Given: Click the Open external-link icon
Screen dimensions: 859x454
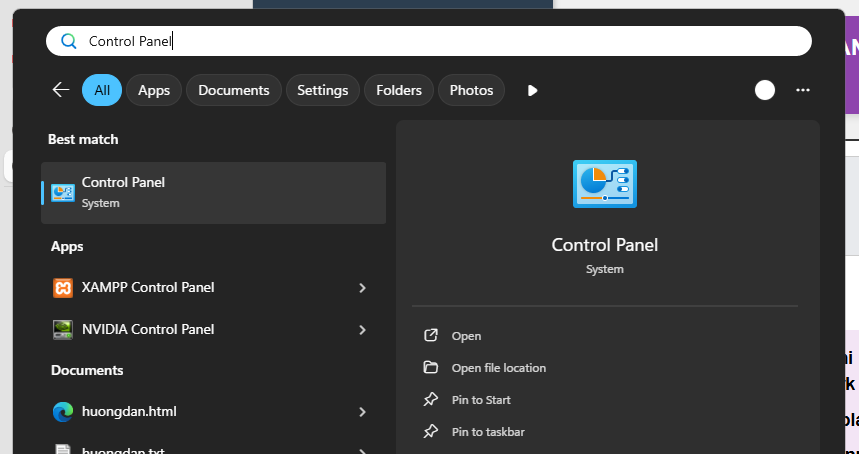Looking at the screenshot, I should pos(431,335).
